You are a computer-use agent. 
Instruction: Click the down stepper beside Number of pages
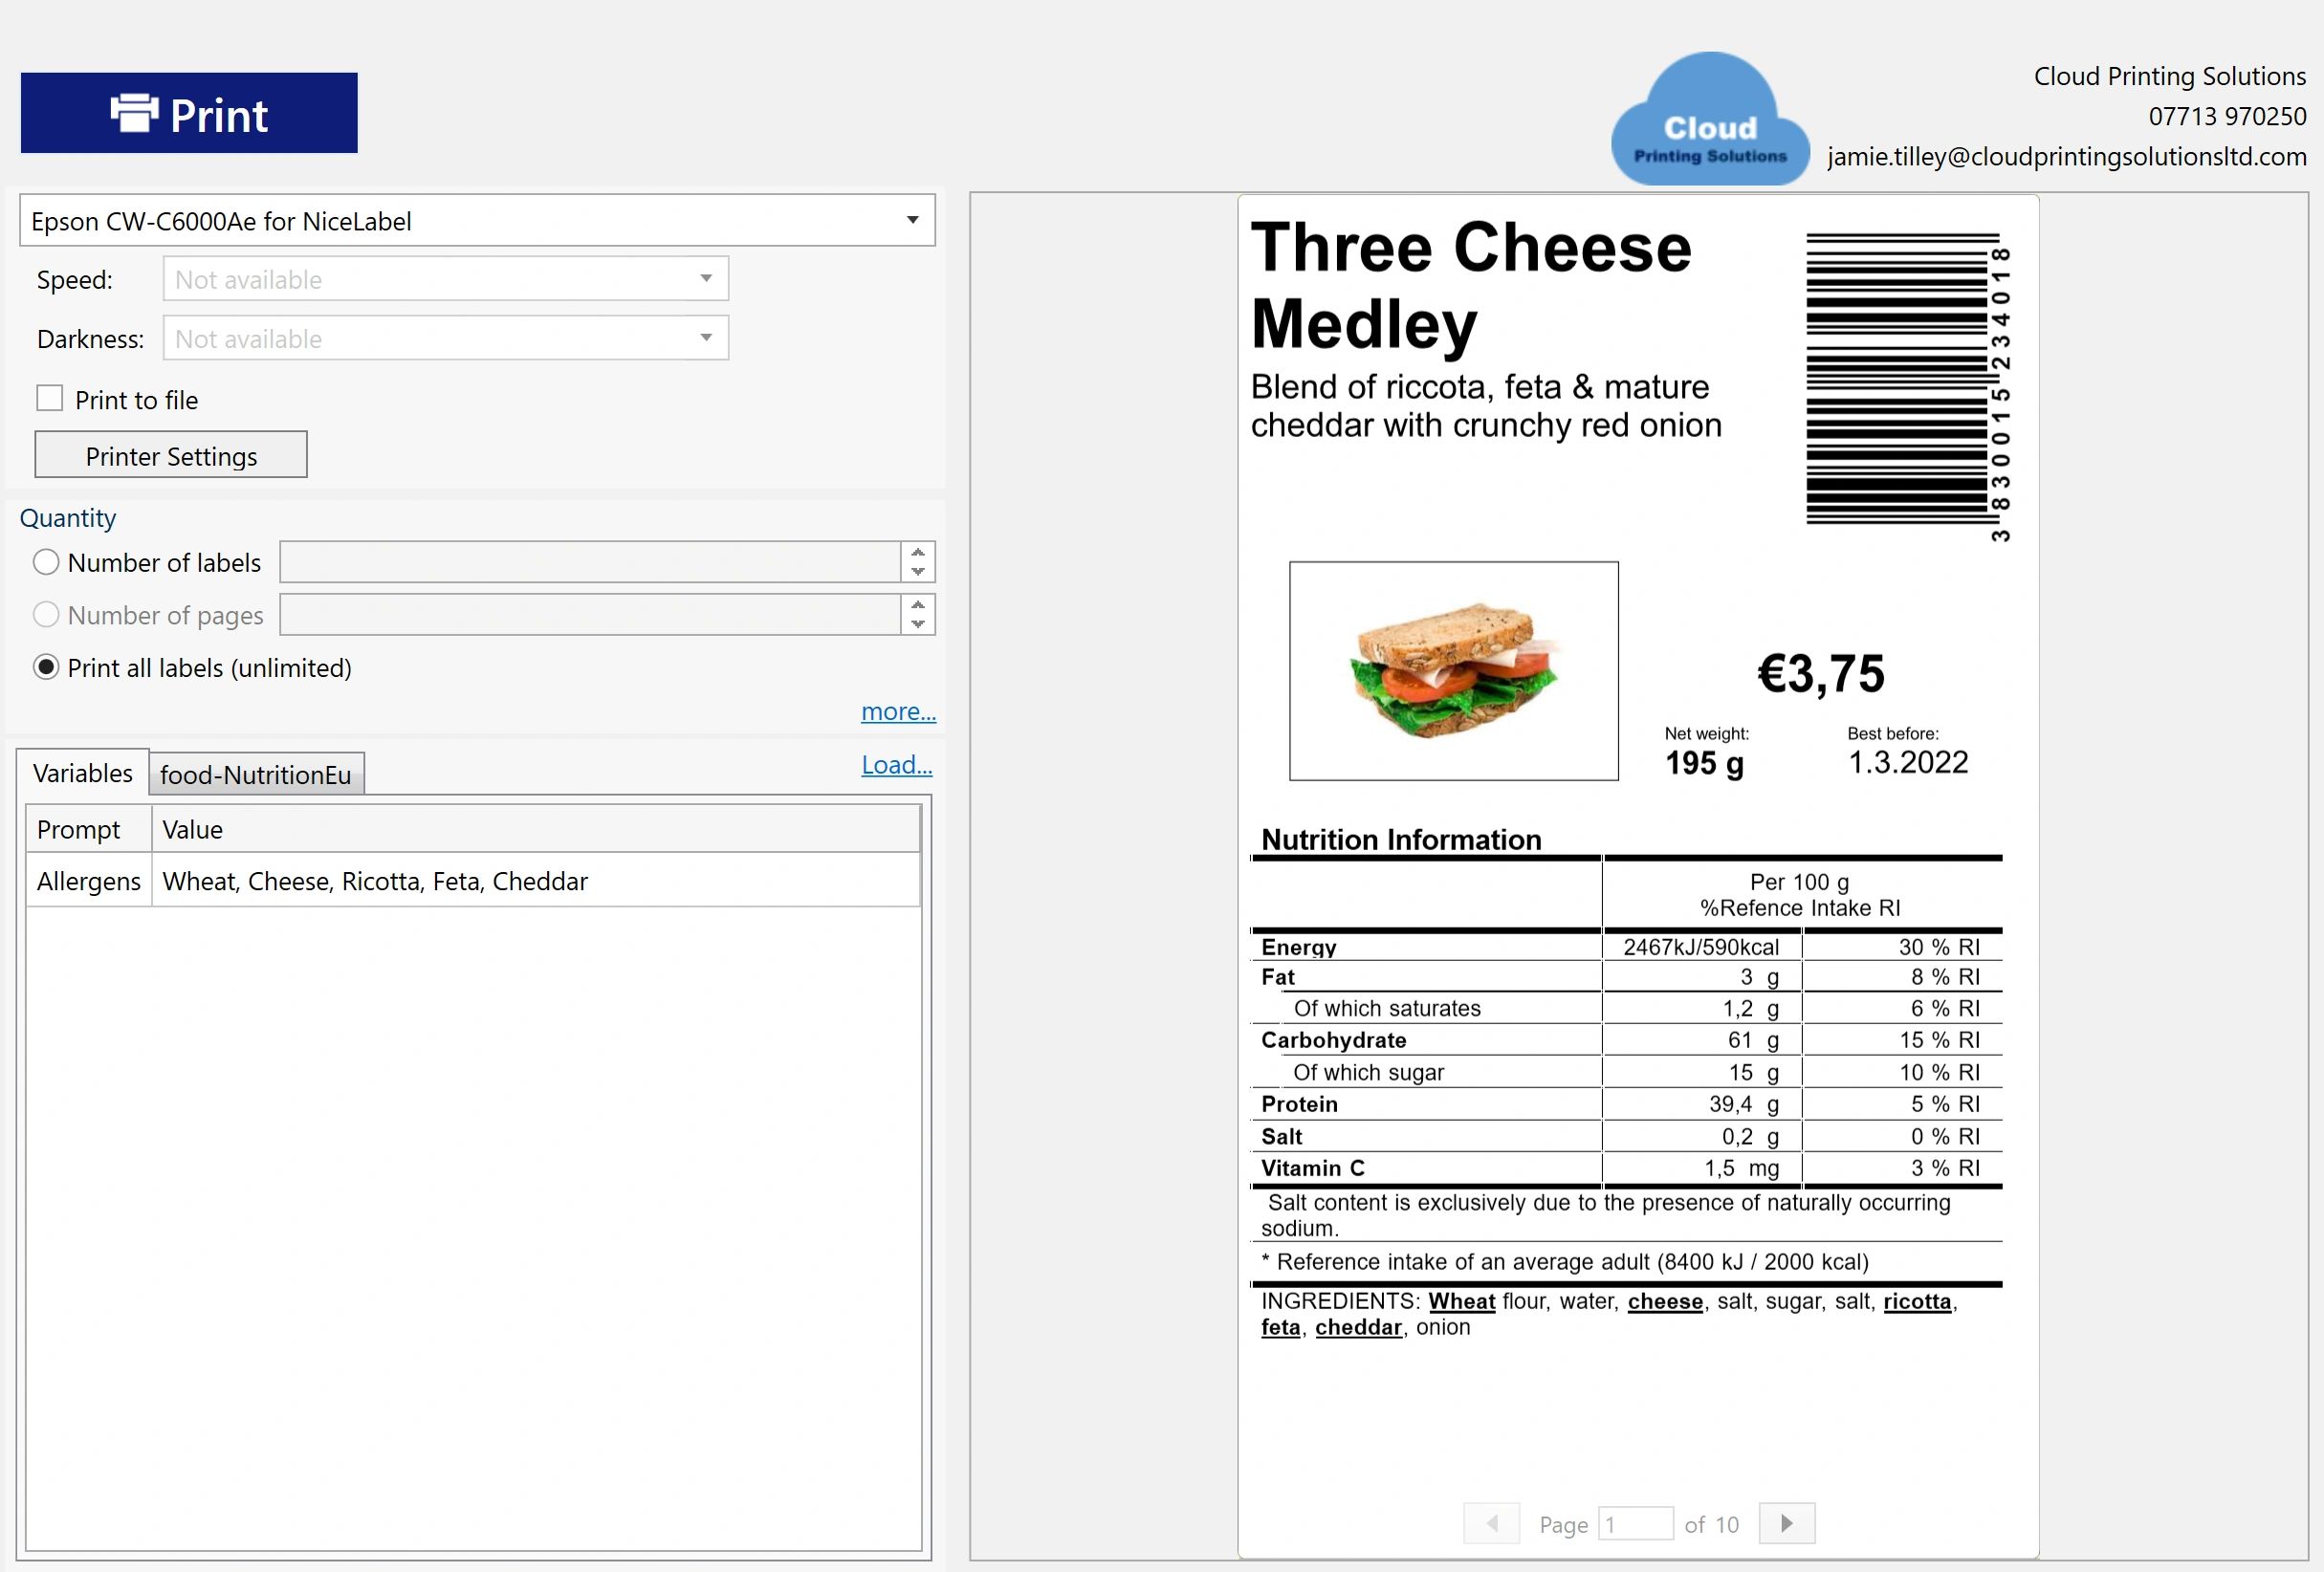click(x=916, y=625)
